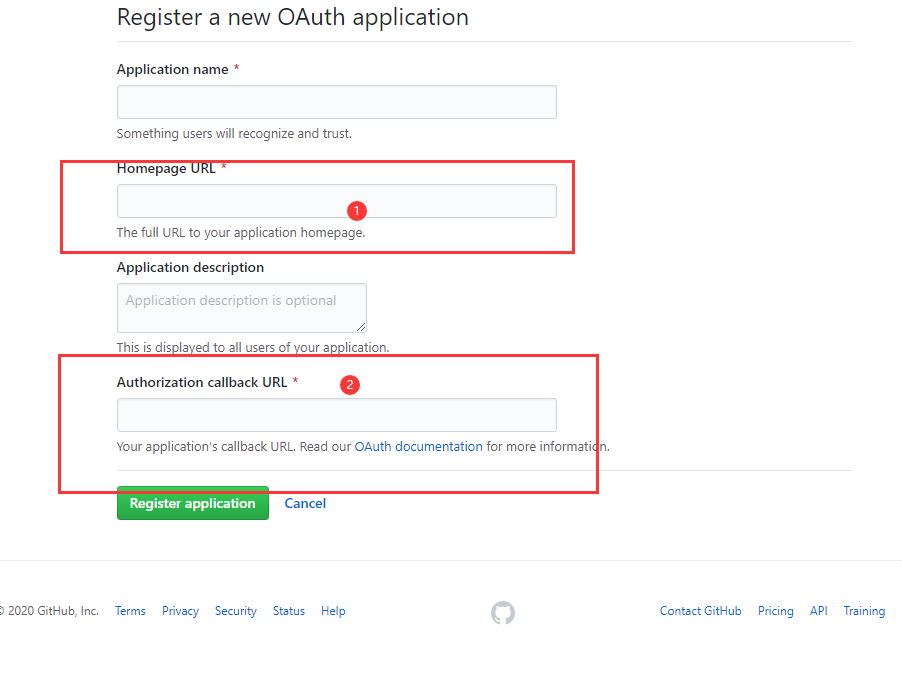Focus the Application name input field

click(337, 102)
